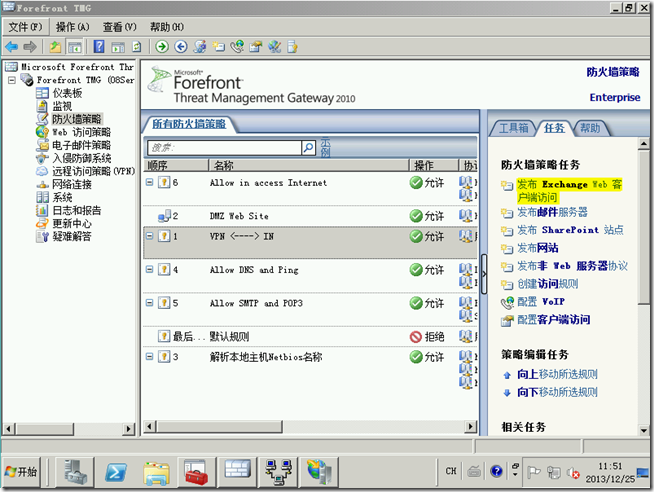Toggle the console tree pane toolbar icon
Image resolution: width=654 pixels, height=492 pixels.
click(x=75, y=47)
